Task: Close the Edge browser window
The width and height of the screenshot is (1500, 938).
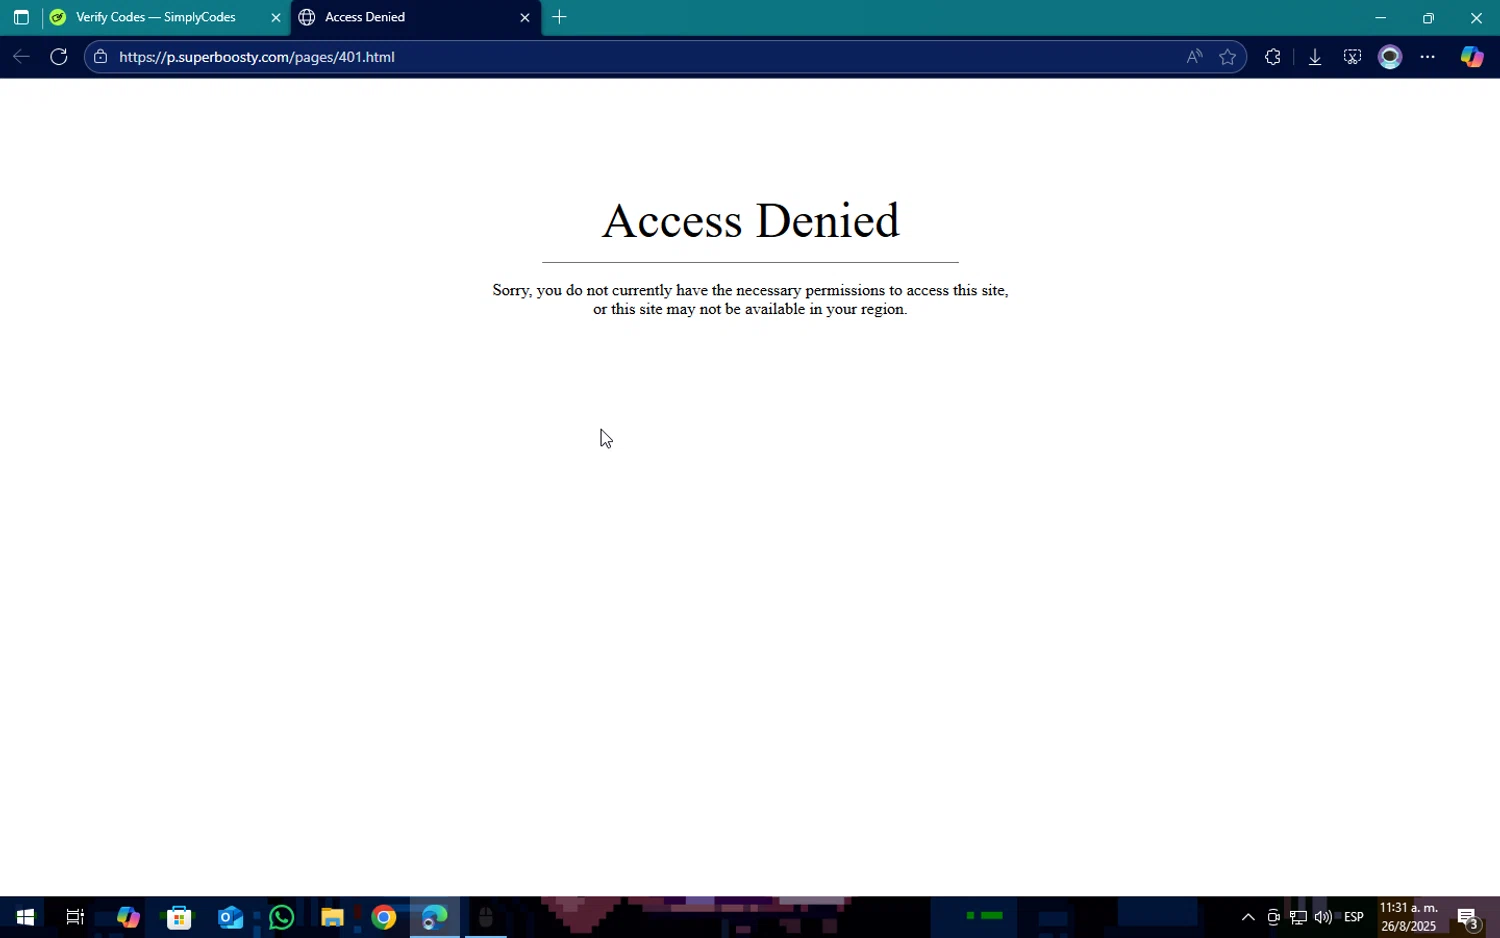Action: click(1476, 17)
